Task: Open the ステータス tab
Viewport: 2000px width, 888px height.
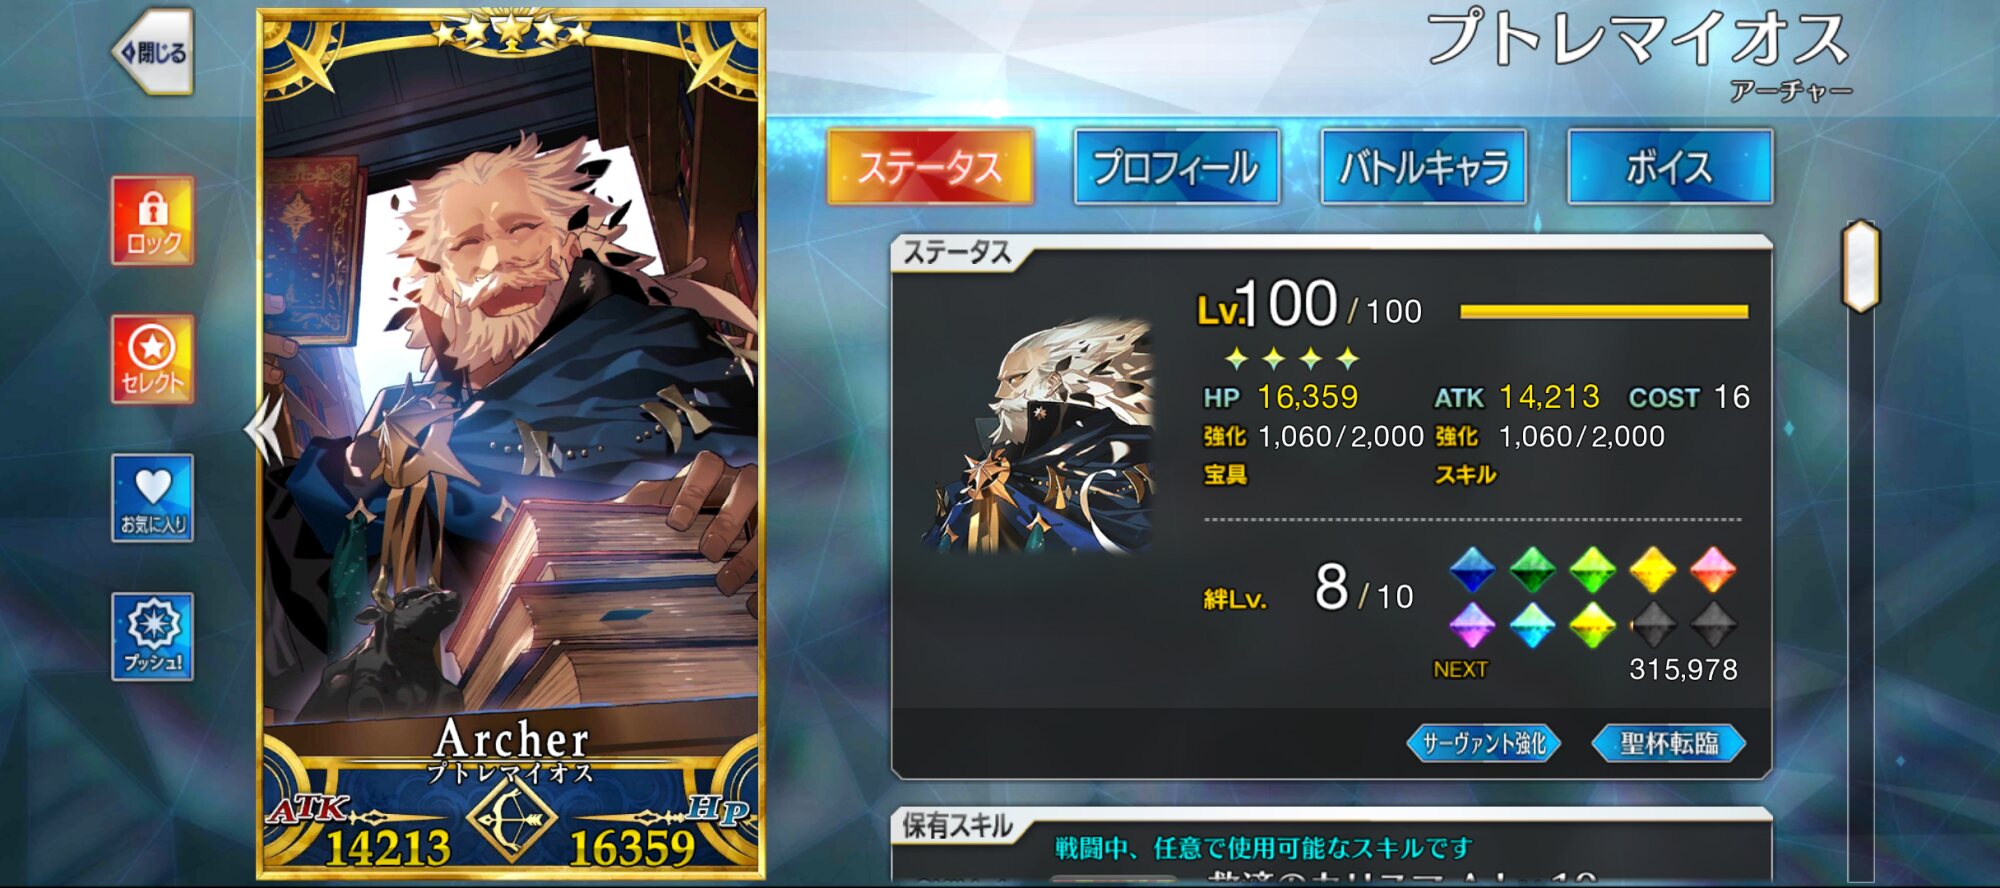Action: click(930, 167)
